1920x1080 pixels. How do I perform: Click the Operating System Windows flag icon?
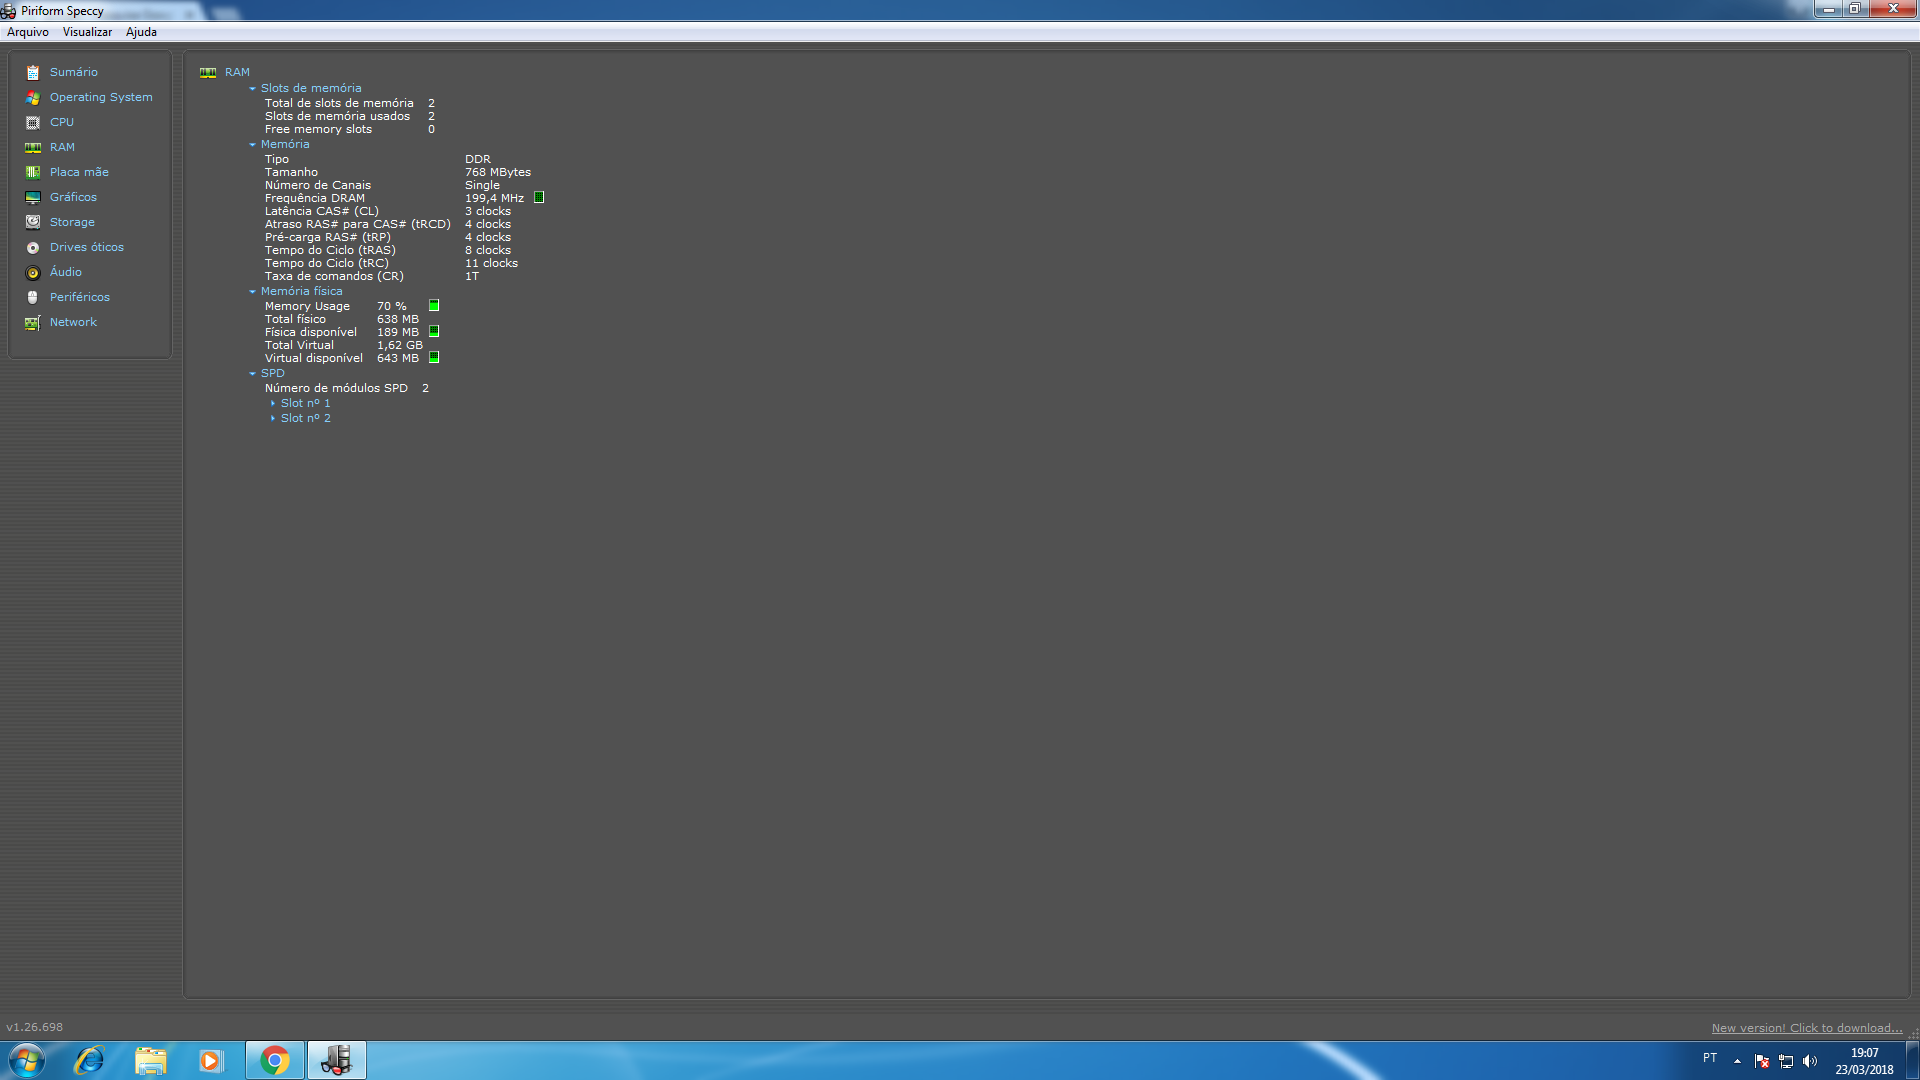33,97
